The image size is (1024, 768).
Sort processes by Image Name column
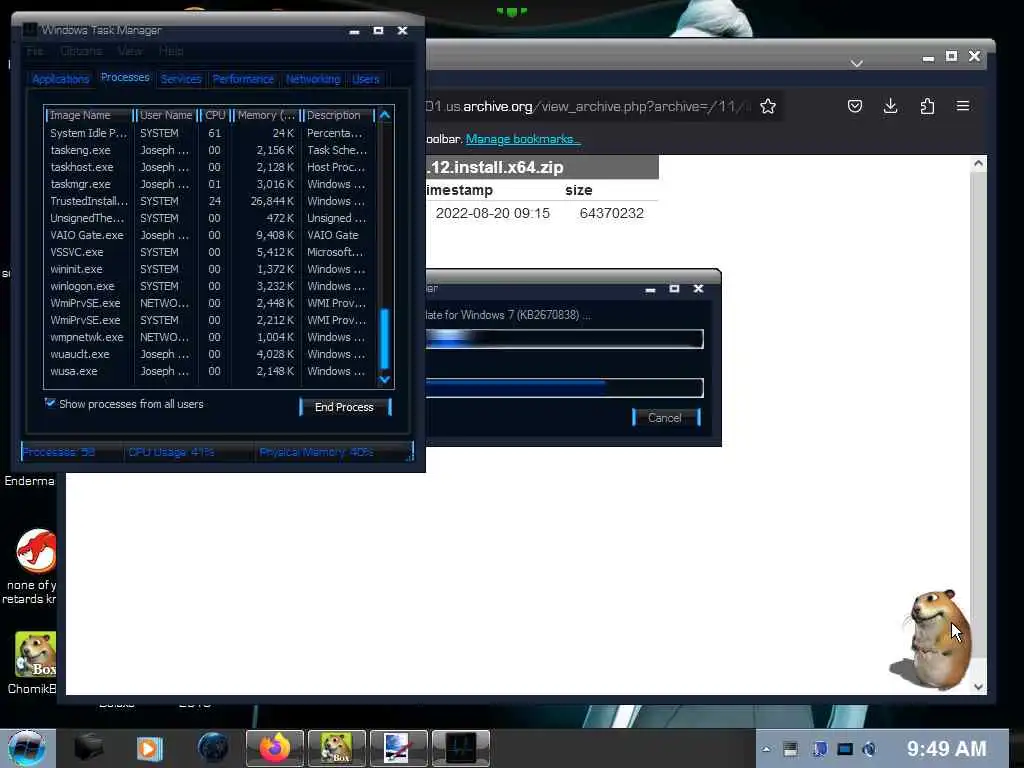tap(89, 115)
